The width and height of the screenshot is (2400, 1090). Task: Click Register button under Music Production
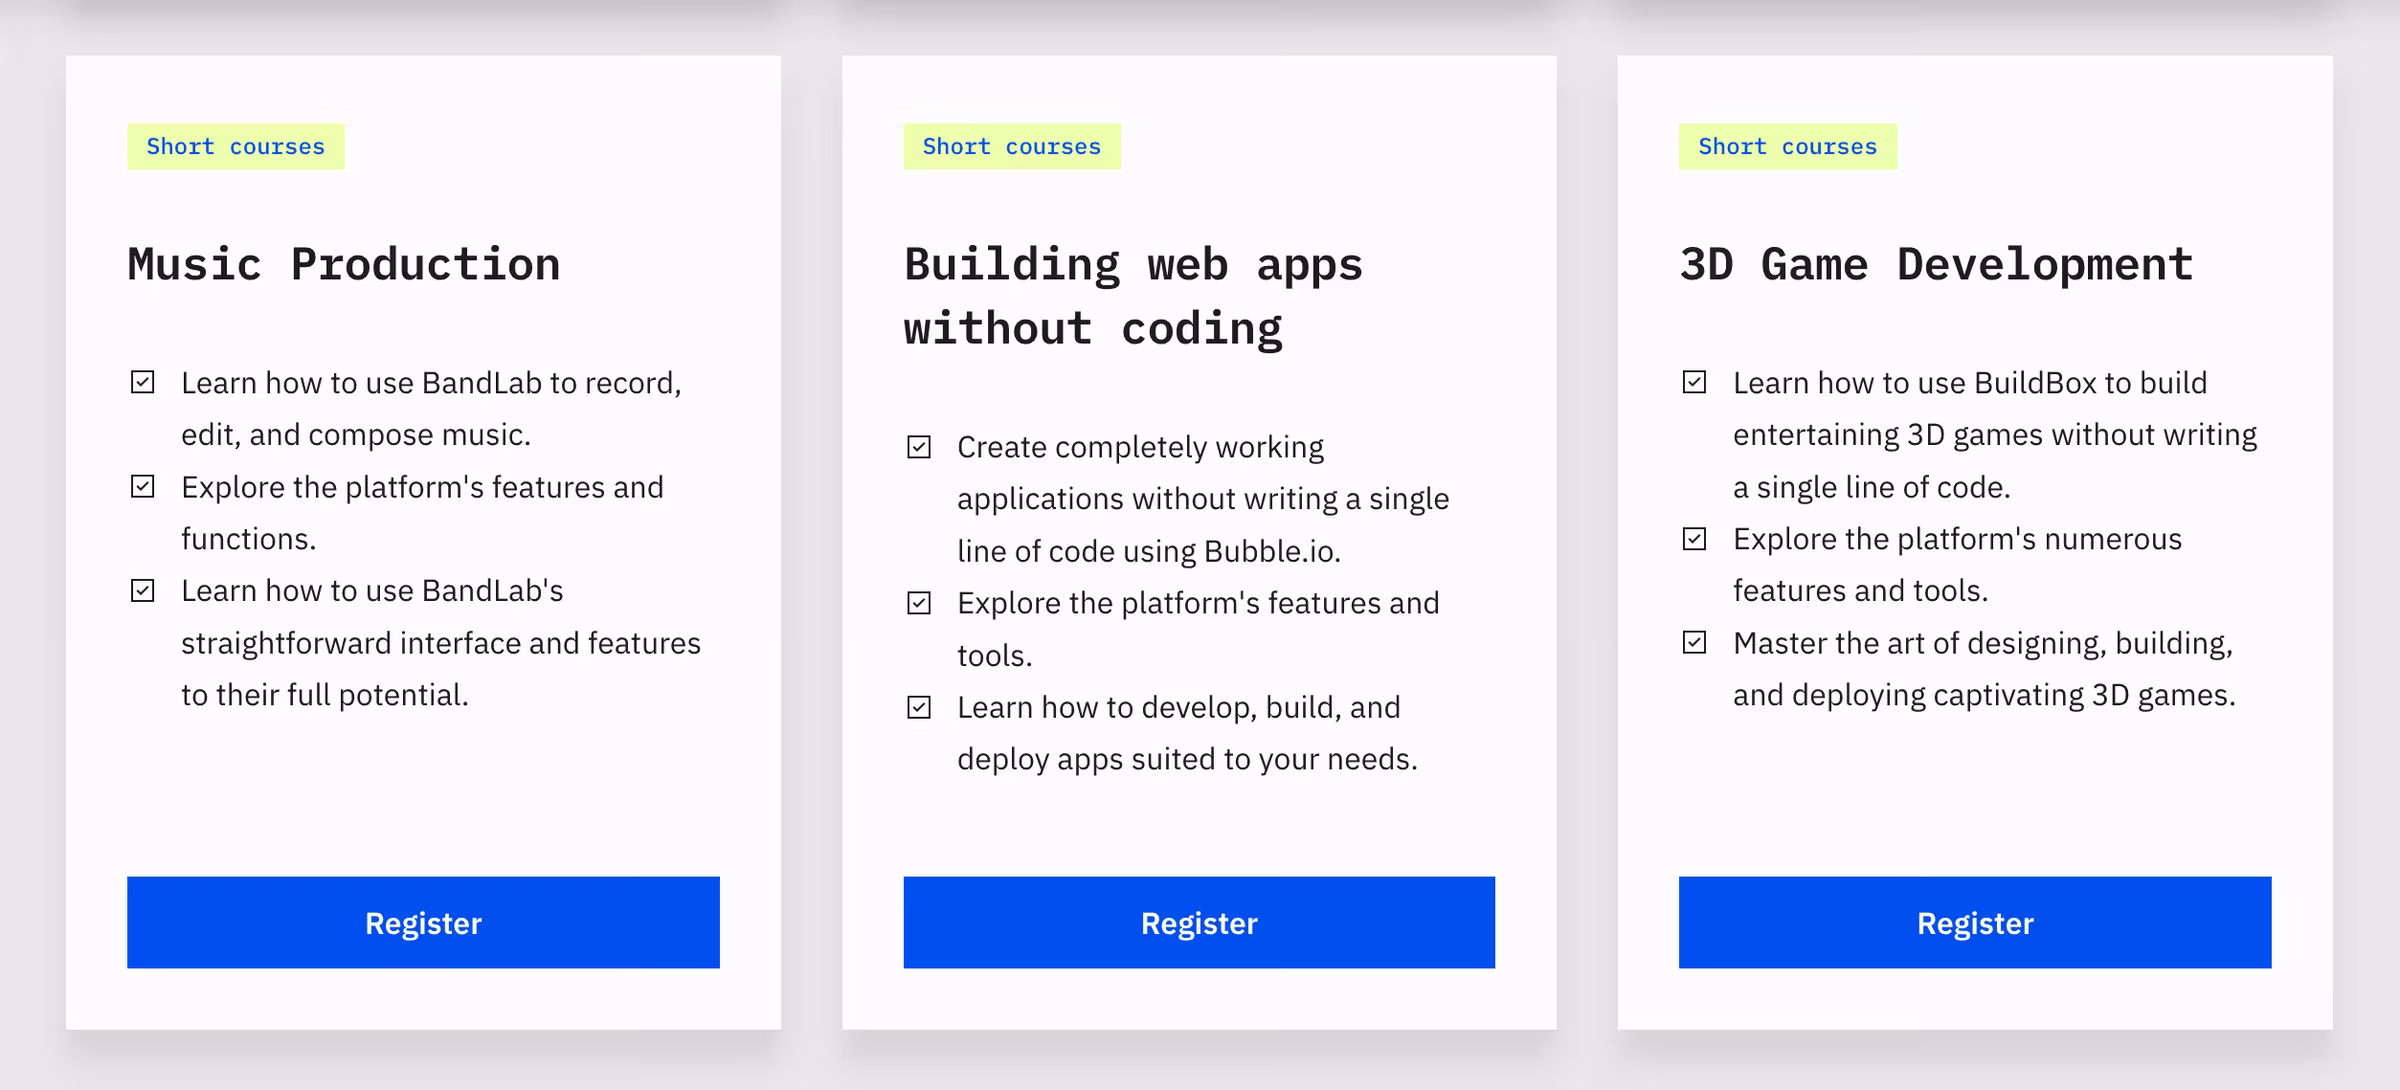click(423, 922)
